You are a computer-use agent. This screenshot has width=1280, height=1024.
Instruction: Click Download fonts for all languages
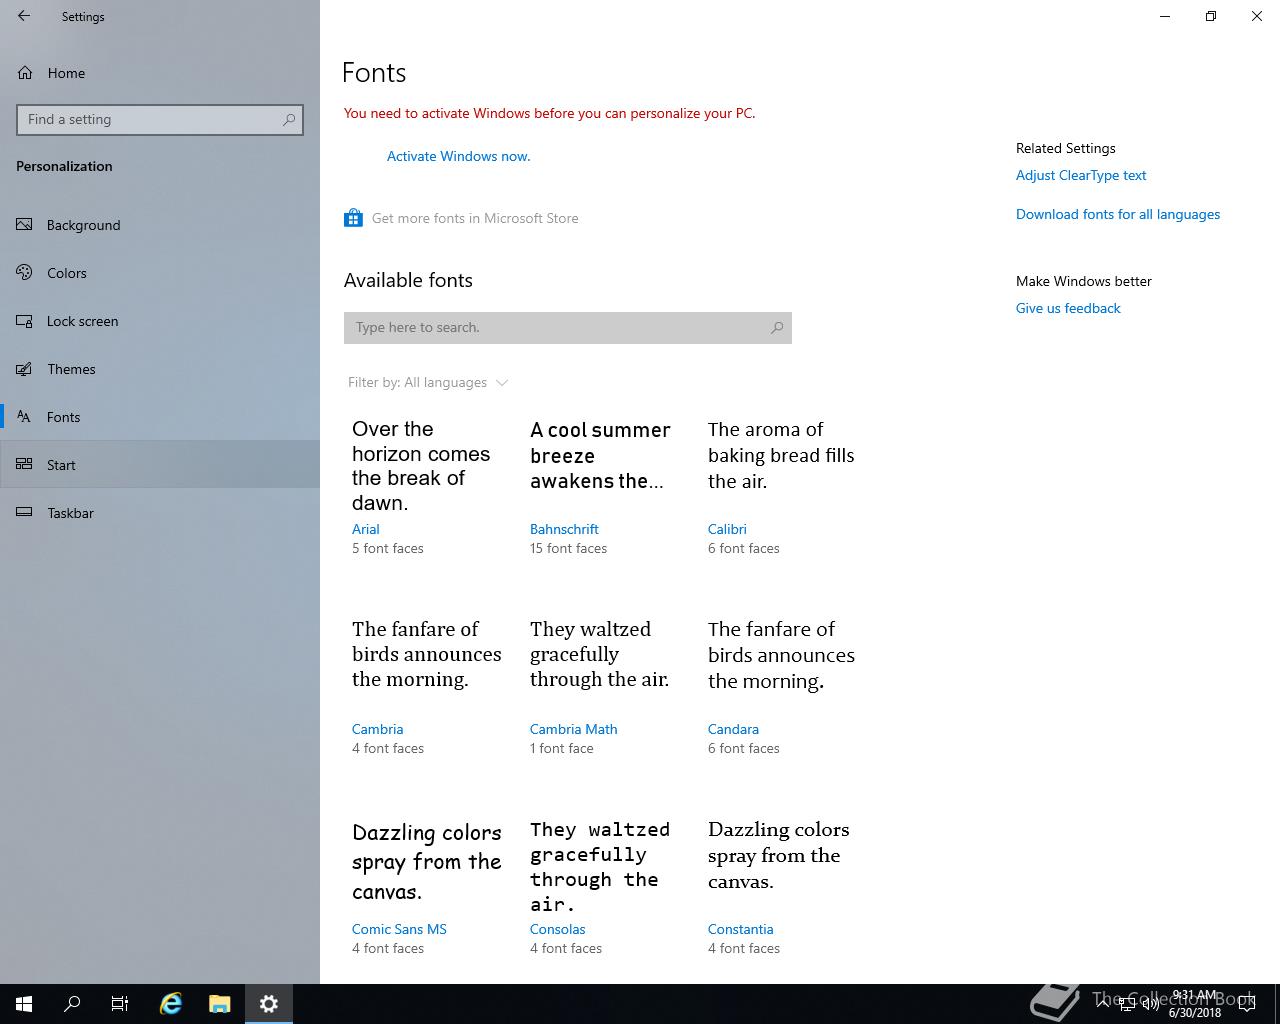(x=1118, y=214)
